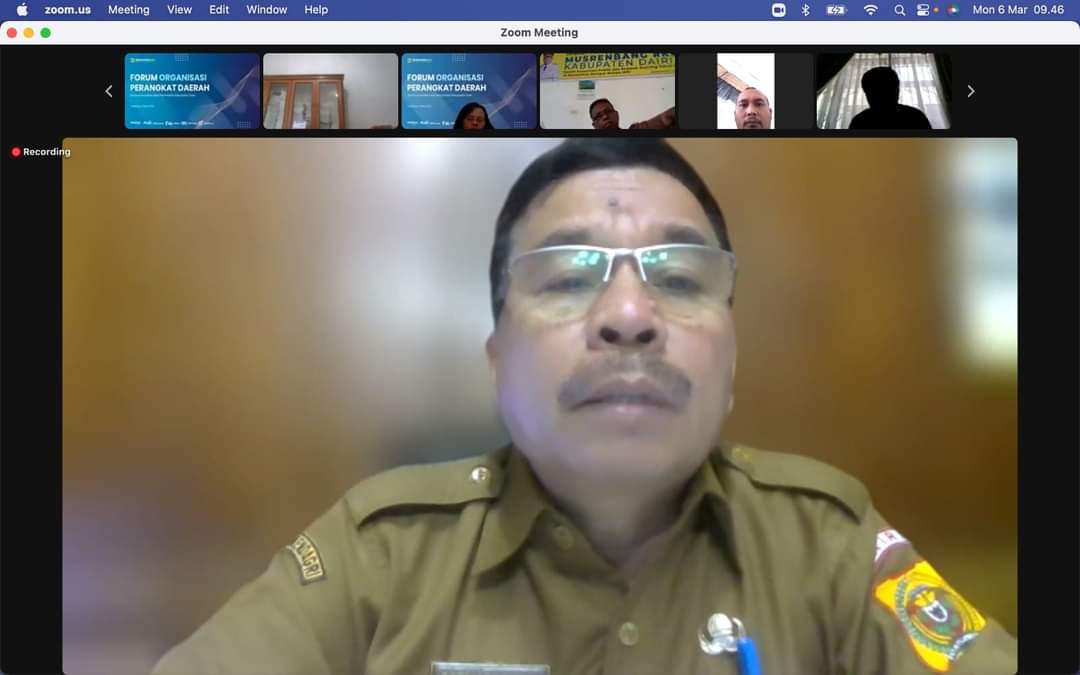
Task: Open the Edit menu
Action: coord(219,10)
